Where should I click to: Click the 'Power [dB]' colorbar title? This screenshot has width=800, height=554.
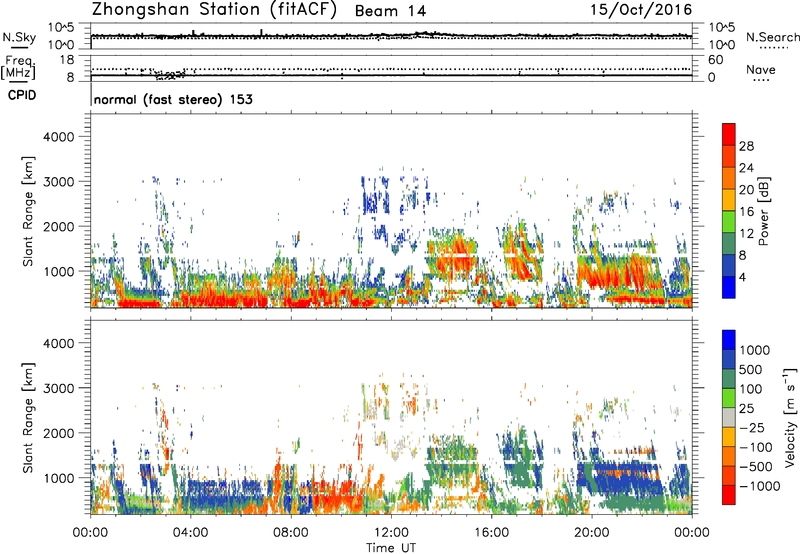pos(763,211)
